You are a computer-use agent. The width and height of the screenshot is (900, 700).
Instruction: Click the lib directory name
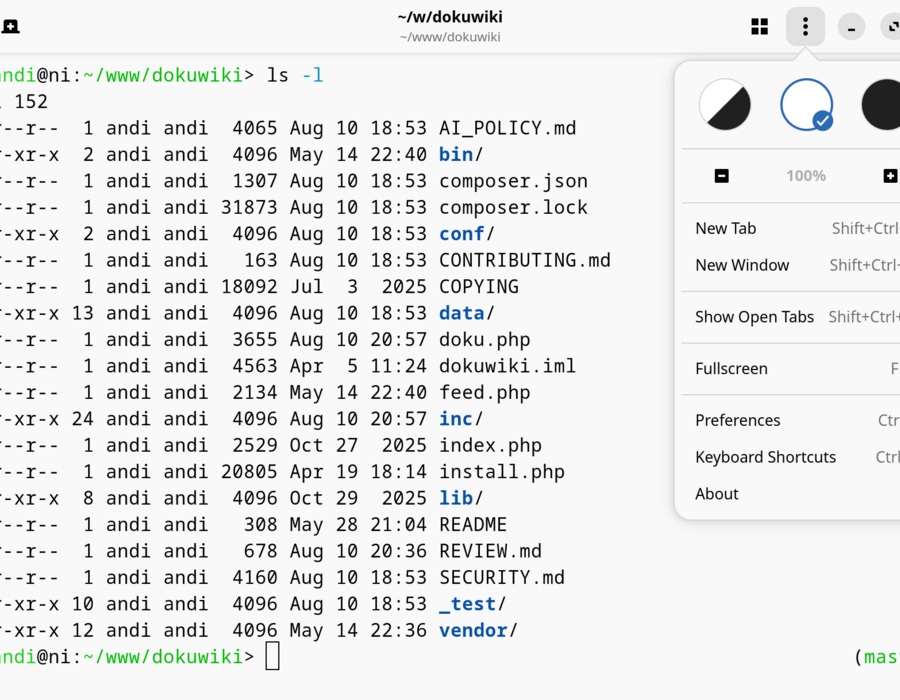456,497
